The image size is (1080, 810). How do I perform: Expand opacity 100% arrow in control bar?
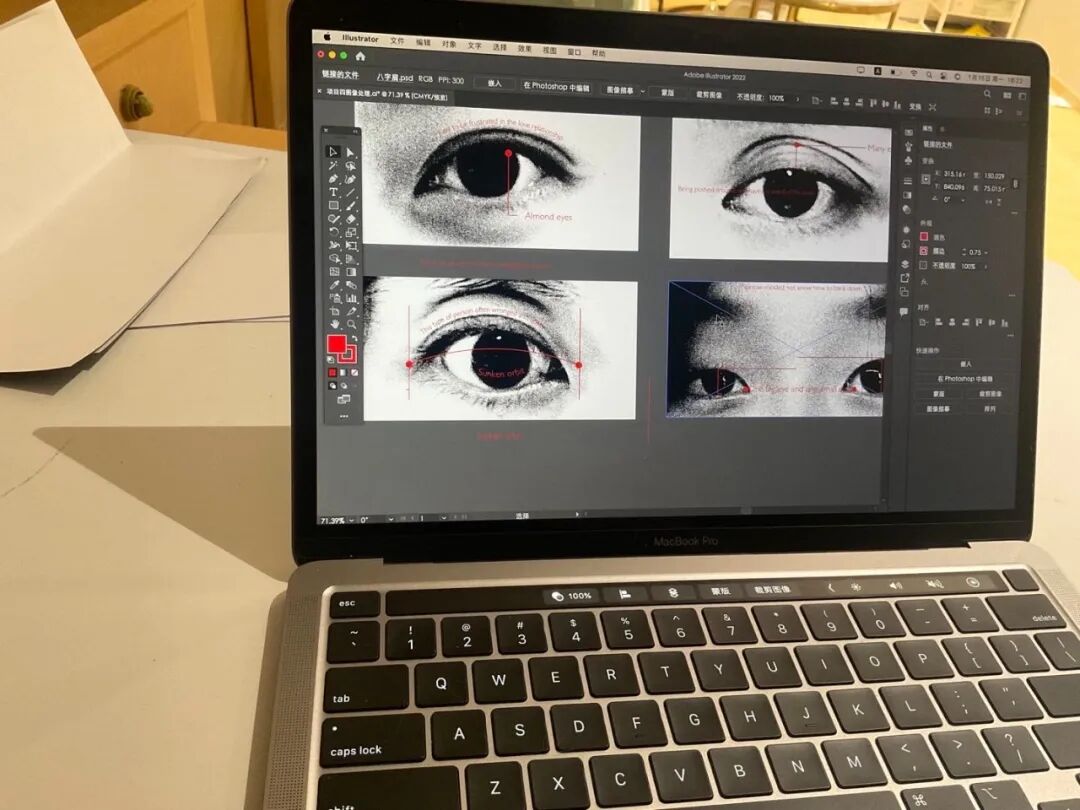point(798,99)
